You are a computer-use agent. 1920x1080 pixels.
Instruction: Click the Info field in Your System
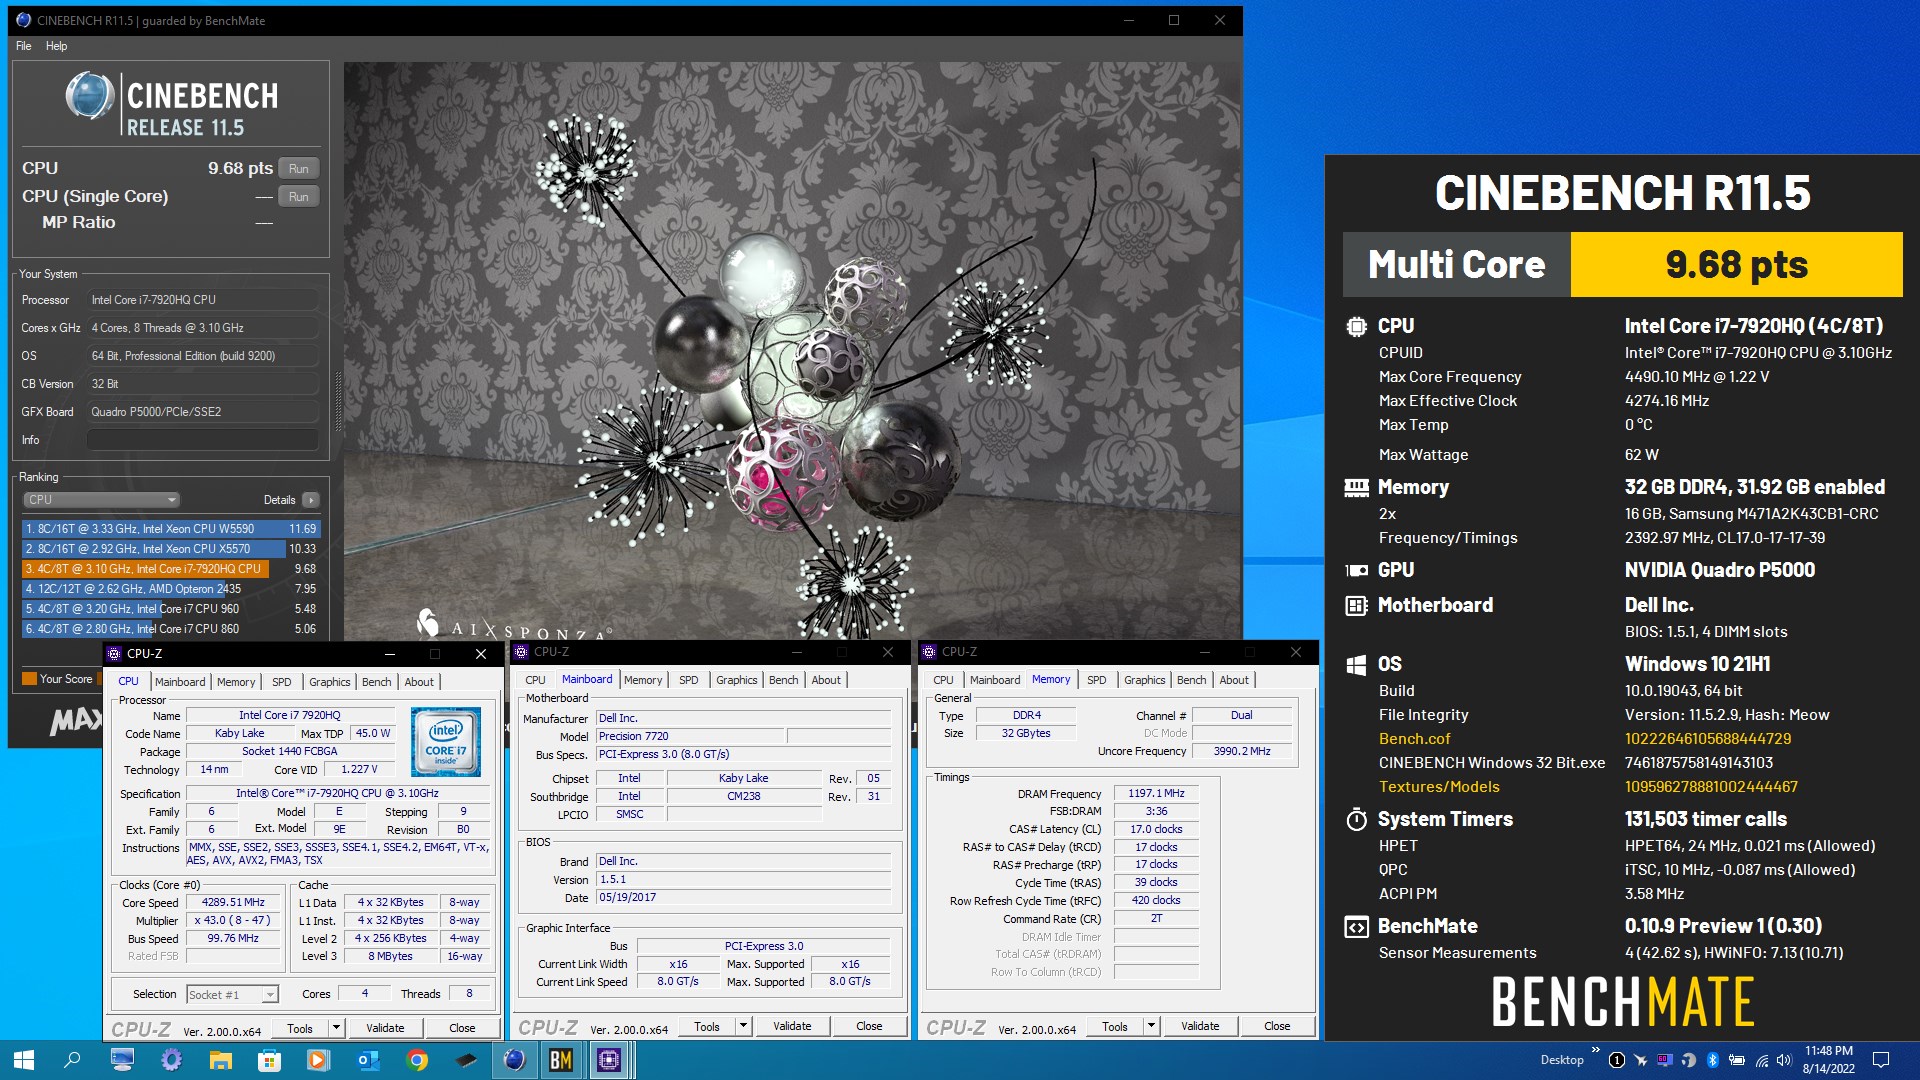pyautogui.click(x=203, y=440)
